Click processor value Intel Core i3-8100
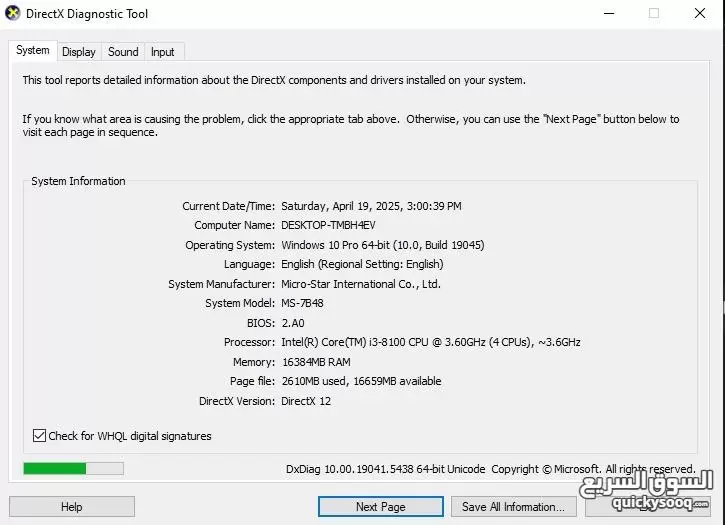This screenshot has height=525, width=725. click(x=431, y=342)
